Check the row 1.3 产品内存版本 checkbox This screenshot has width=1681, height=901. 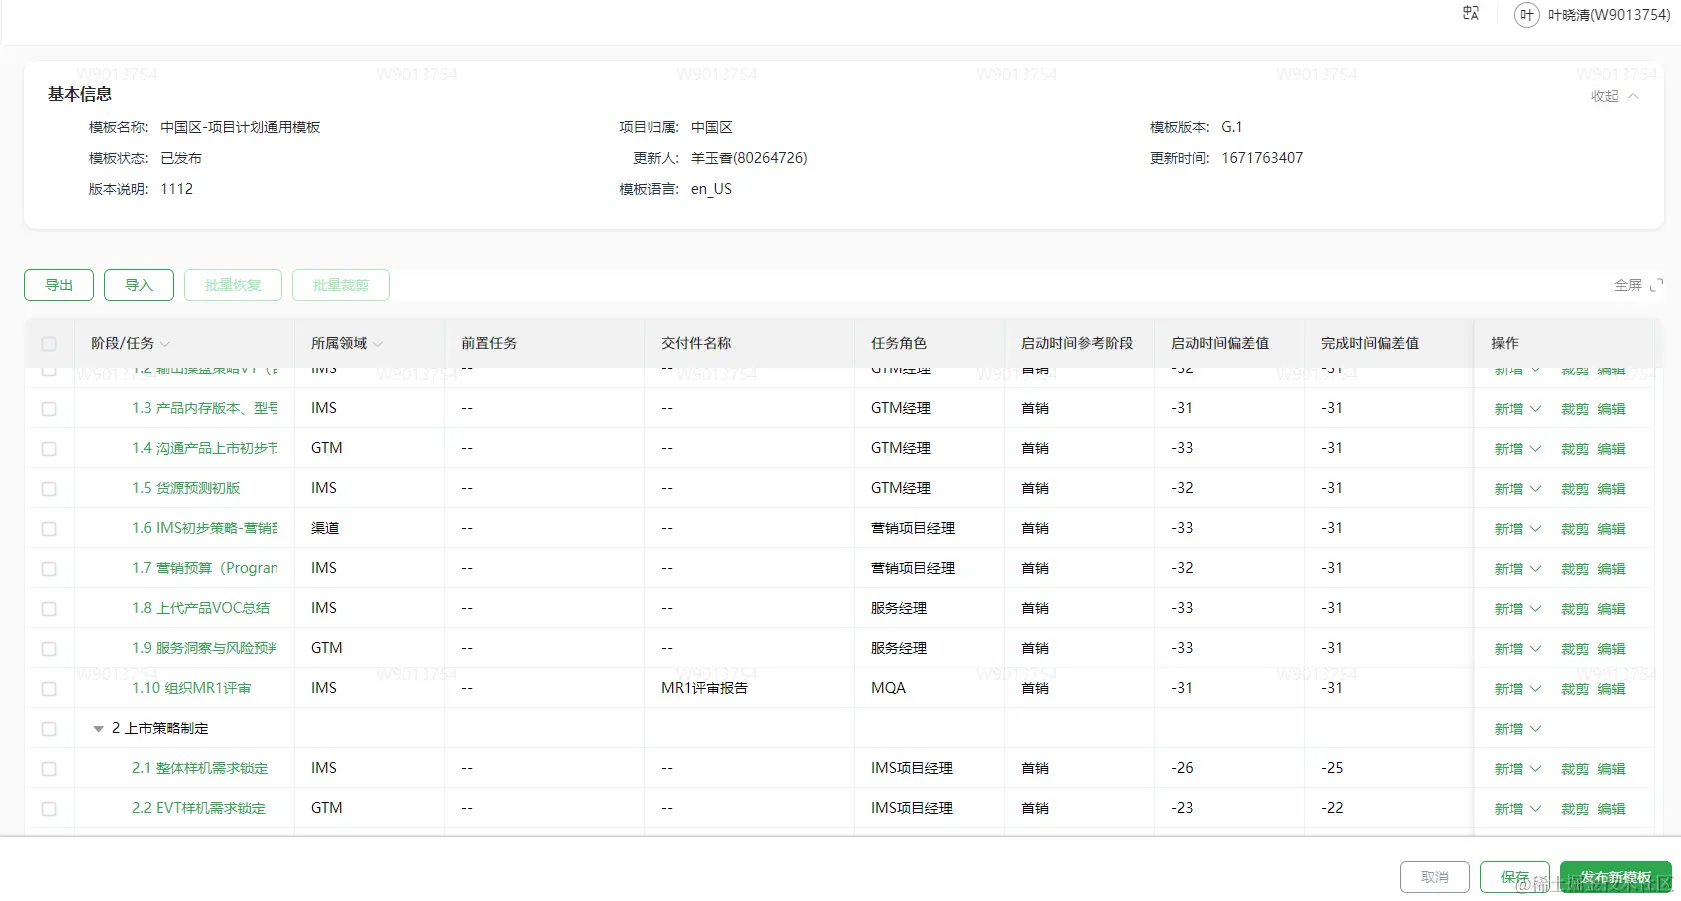coord(49,409)
